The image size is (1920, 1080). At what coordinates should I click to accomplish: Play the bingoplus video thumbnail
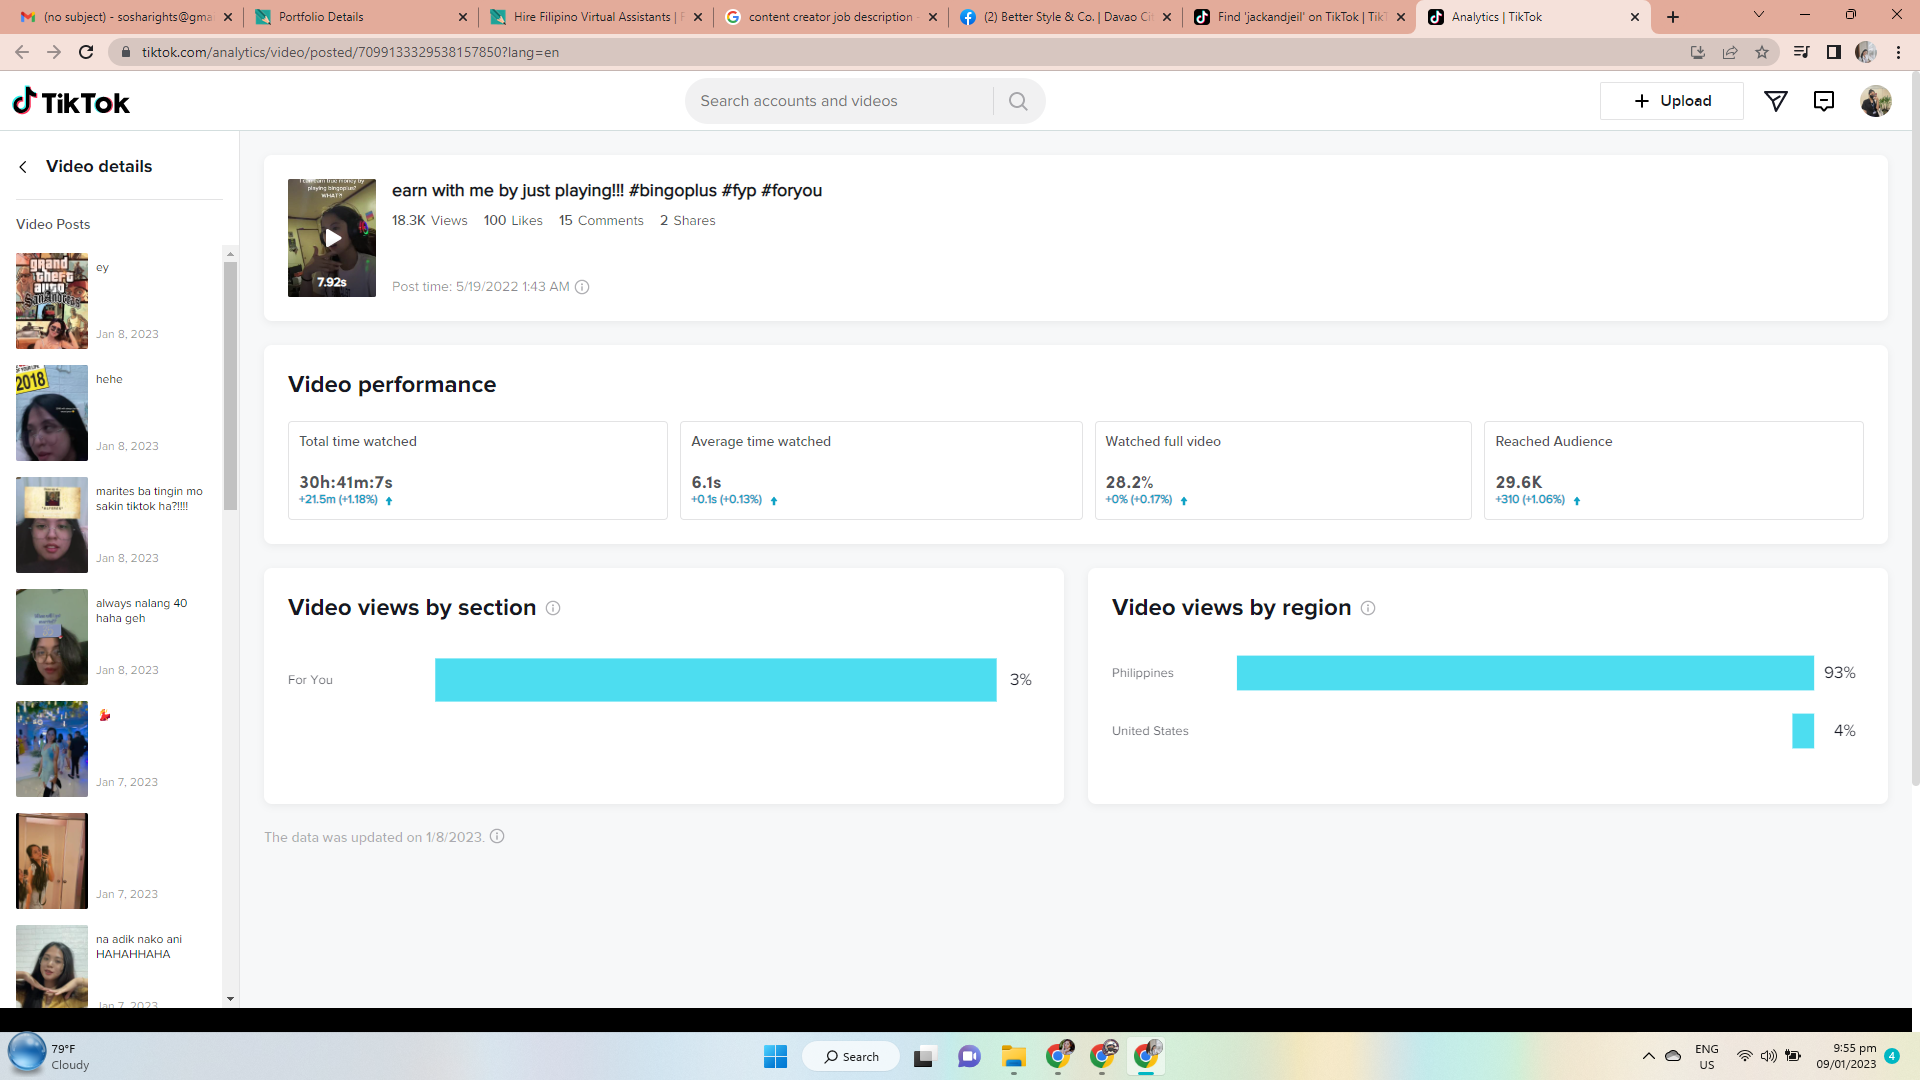pos(332,238)
